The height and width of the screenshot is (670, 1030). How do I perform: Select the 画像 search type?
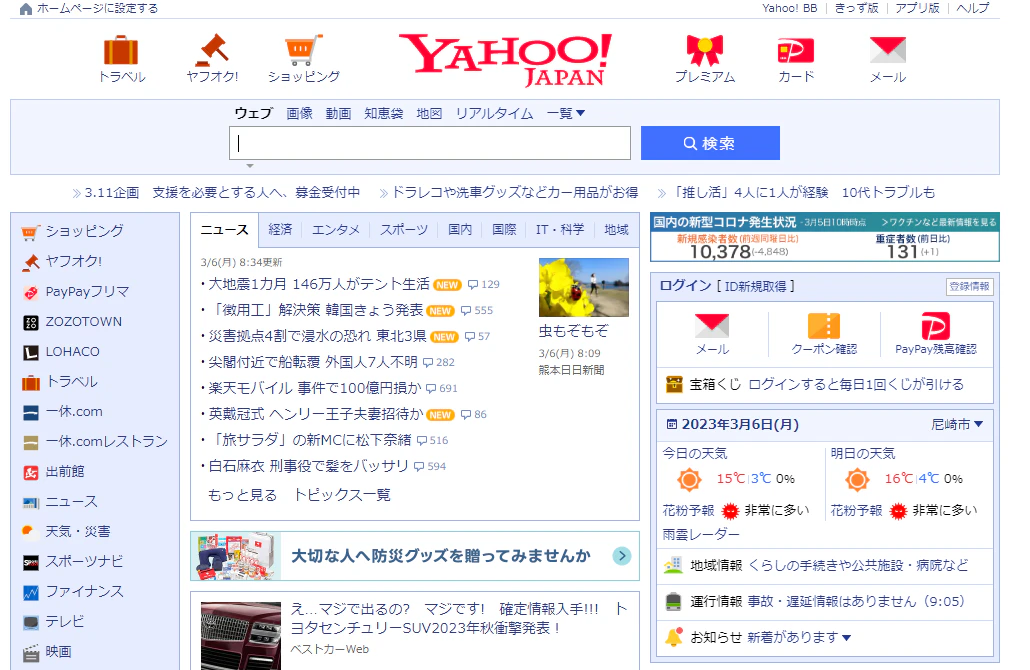(300, 114)
